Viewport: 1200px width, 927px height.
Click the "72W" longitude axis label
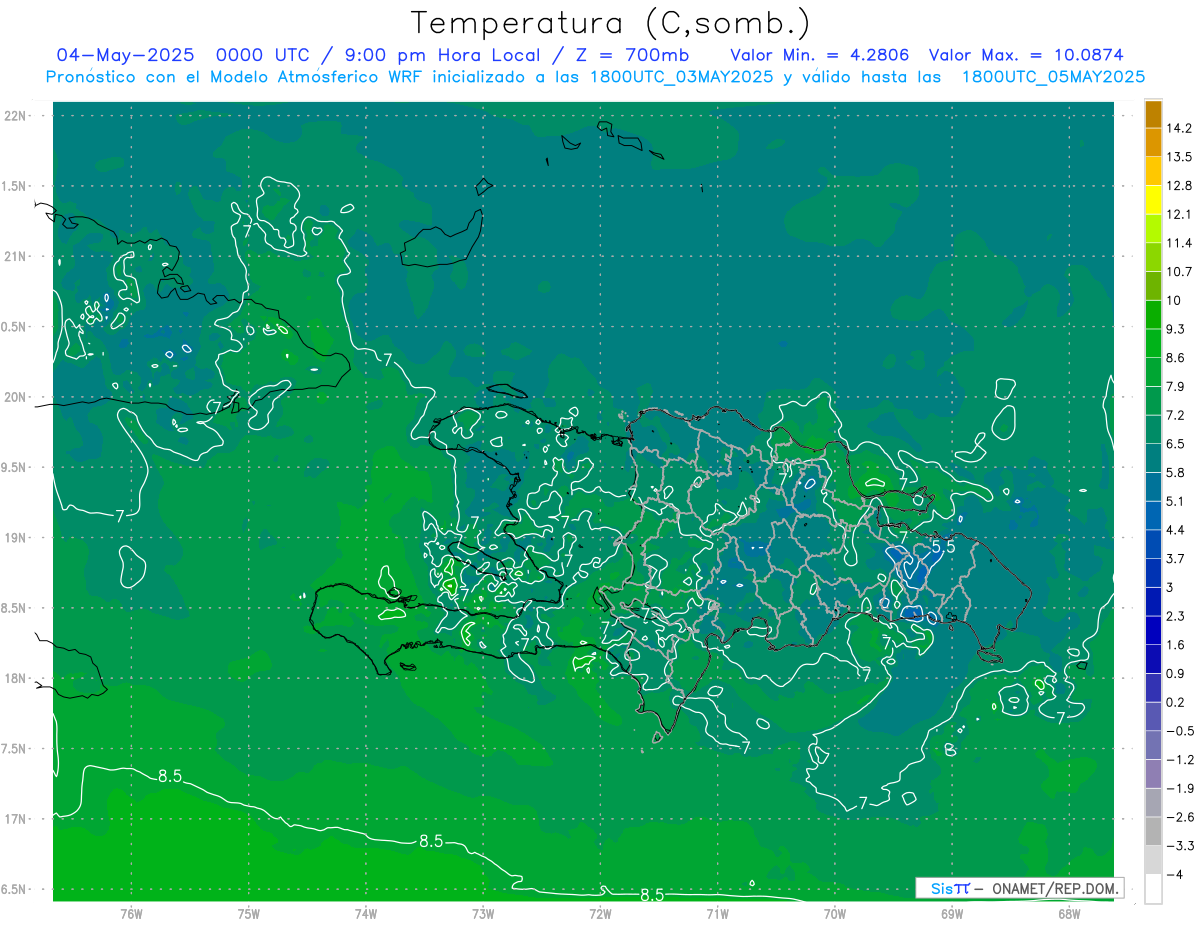[x=600, y=914]
